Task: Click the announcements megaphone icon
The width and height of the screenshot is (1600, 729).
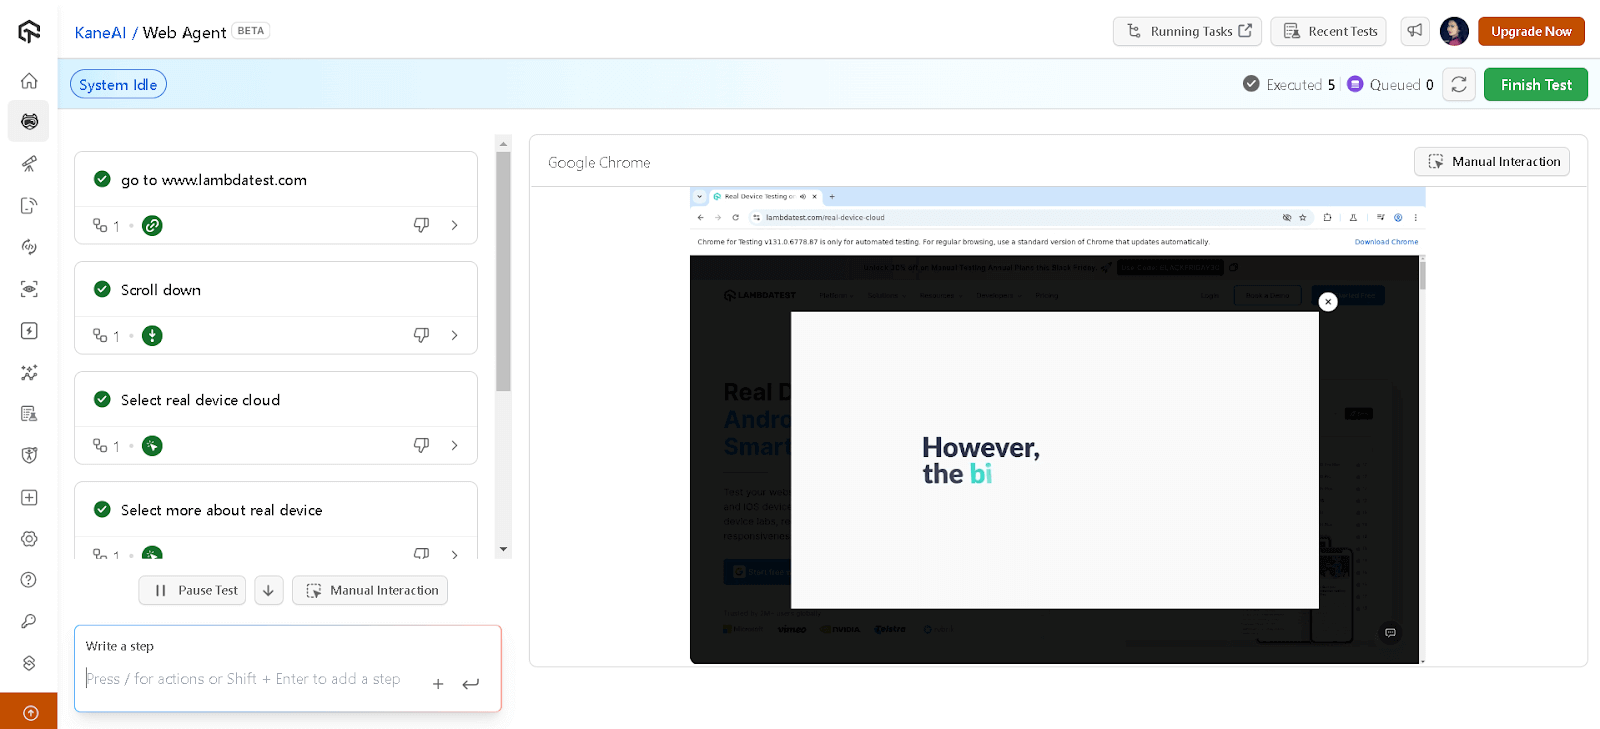Action: [x=1414, y=31]
